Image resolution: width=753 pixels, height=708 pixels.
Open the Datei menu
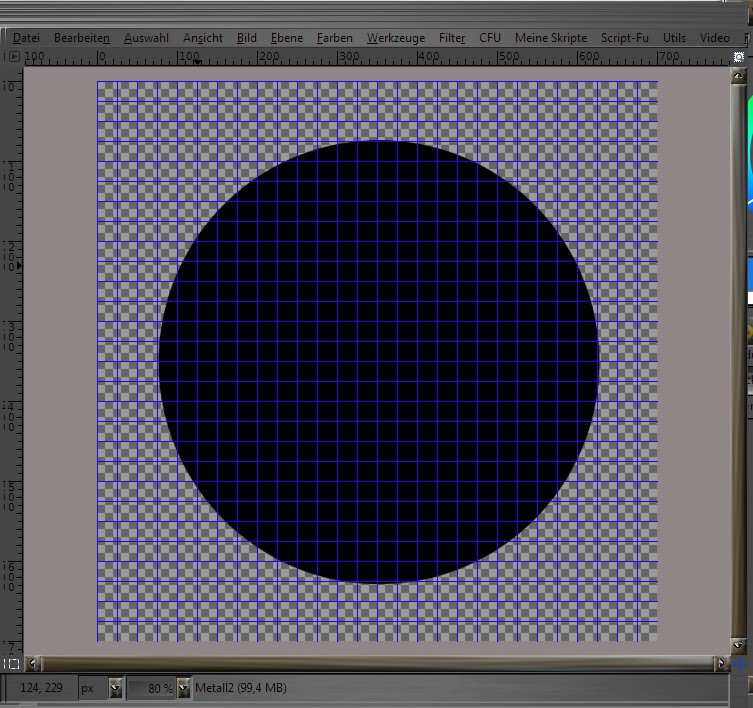tap(26, 38)
